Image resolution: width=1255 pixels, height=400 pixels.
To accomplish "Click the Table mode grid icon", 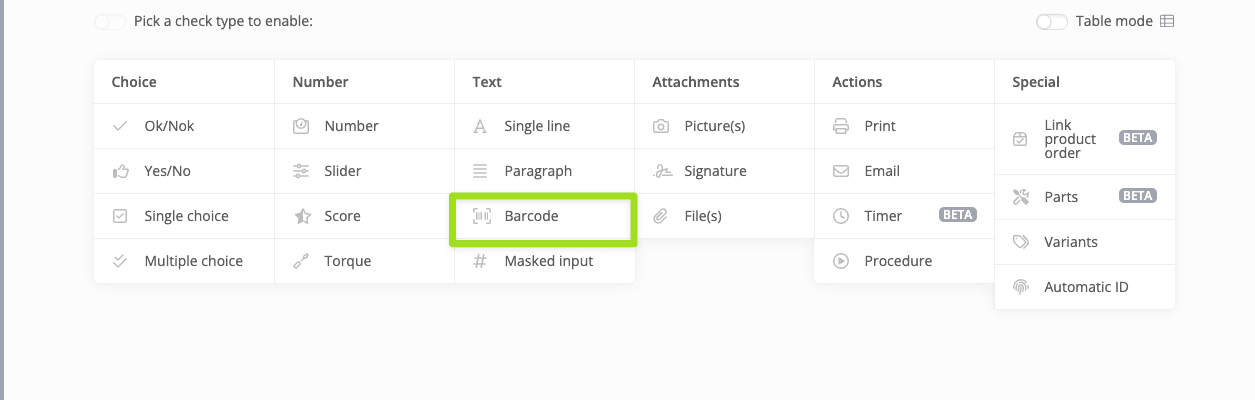I will (1167, 21).
